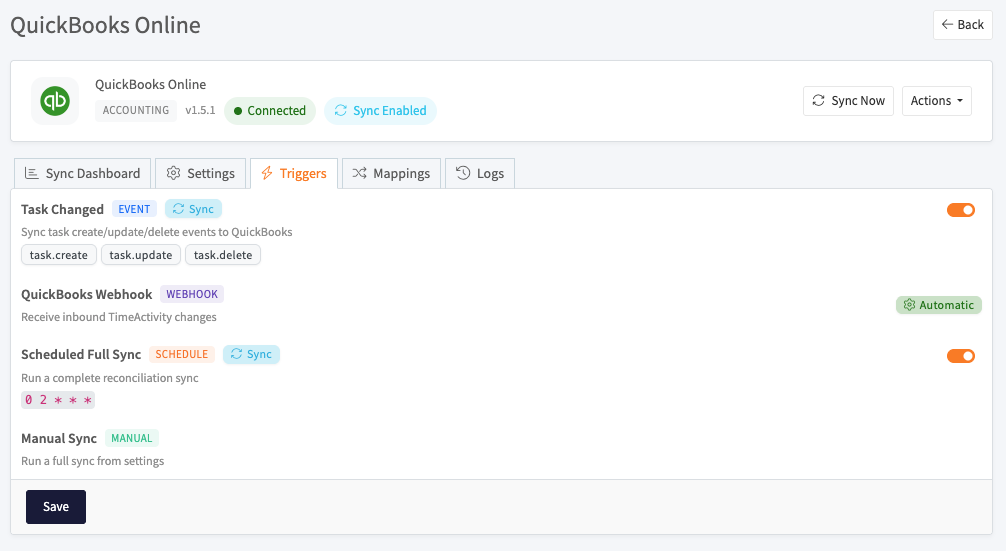Click the QuickBooks Webhook trigger title
Image resolution: width=1006 pixels, height=551 pixels.
87,294
